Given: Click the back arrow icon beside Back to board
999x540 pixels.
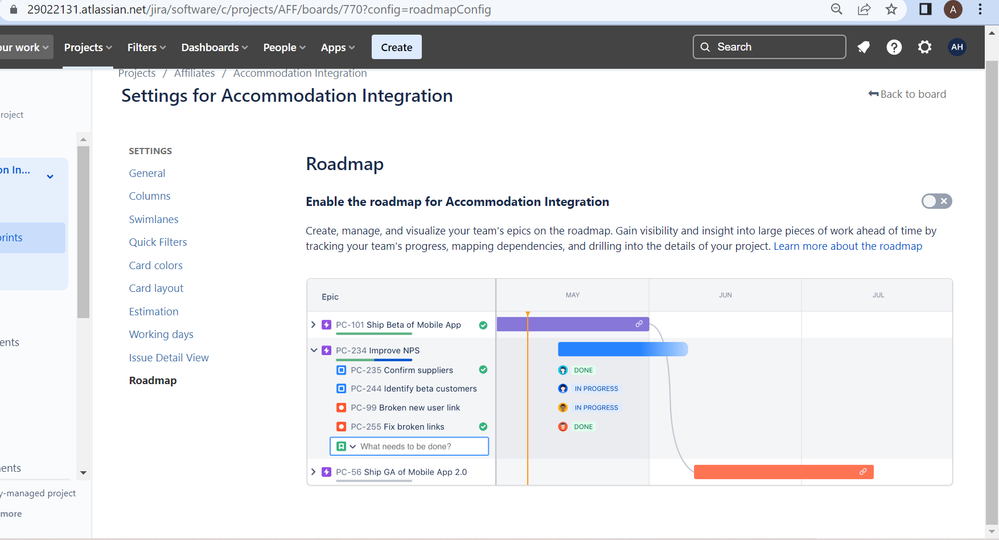Looking at the screenshot, I should point(873,94).
